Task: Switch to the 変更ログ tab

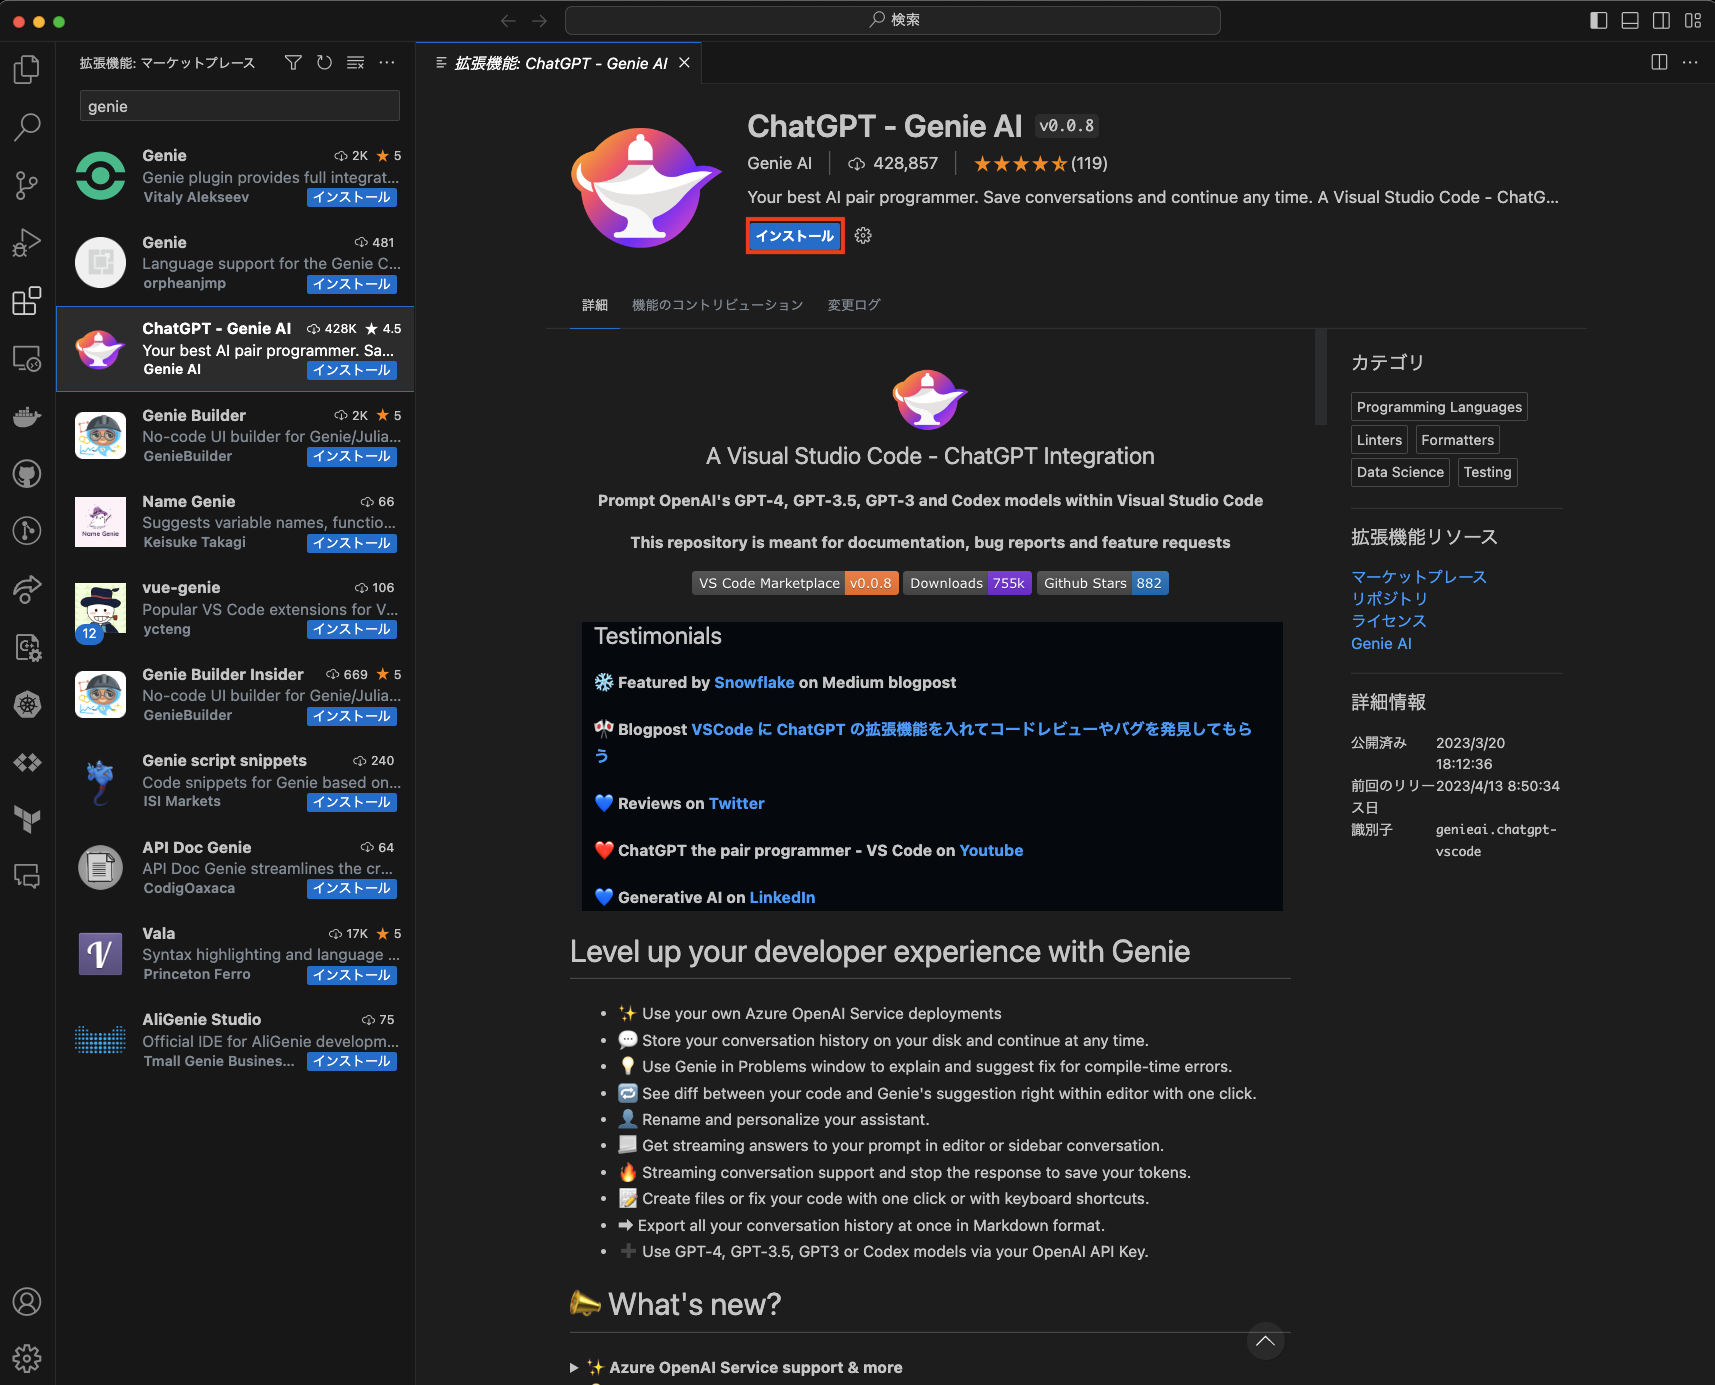Action: click(854, 305)
